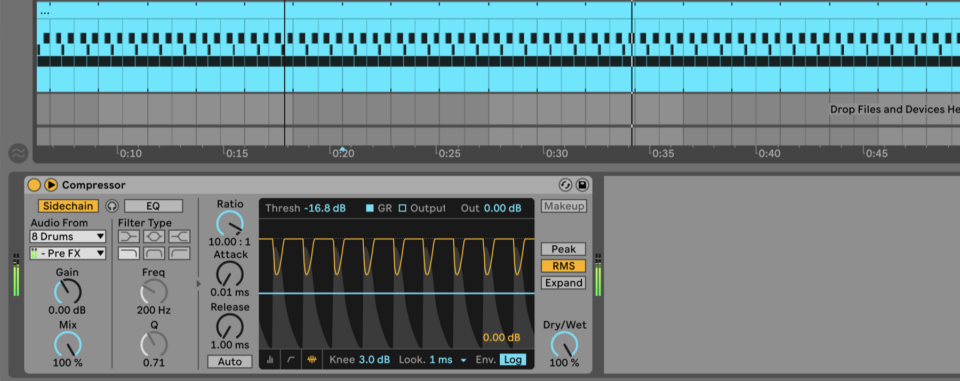Click the Release knob
Viewport: 960px width, 381px height.
click(230, 326)
